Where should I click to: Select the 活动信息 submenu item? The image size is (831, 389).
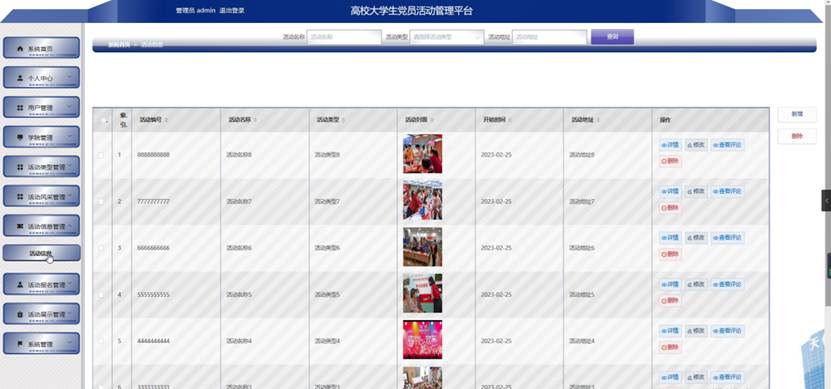tap(41, 253)
